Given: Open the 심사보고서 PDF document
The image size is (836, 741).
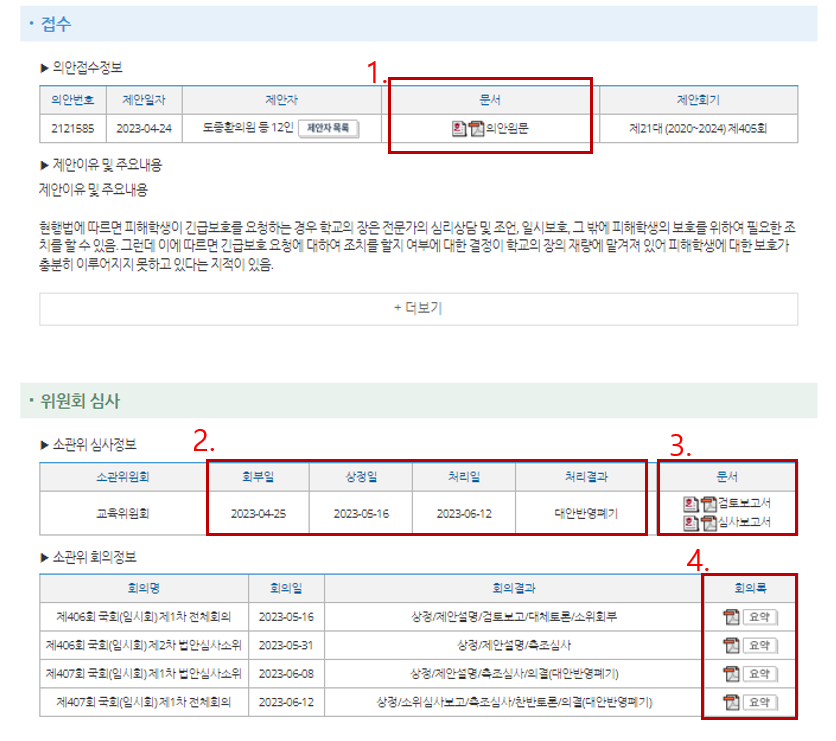Looking at the screenshot, I should [707, 523].
